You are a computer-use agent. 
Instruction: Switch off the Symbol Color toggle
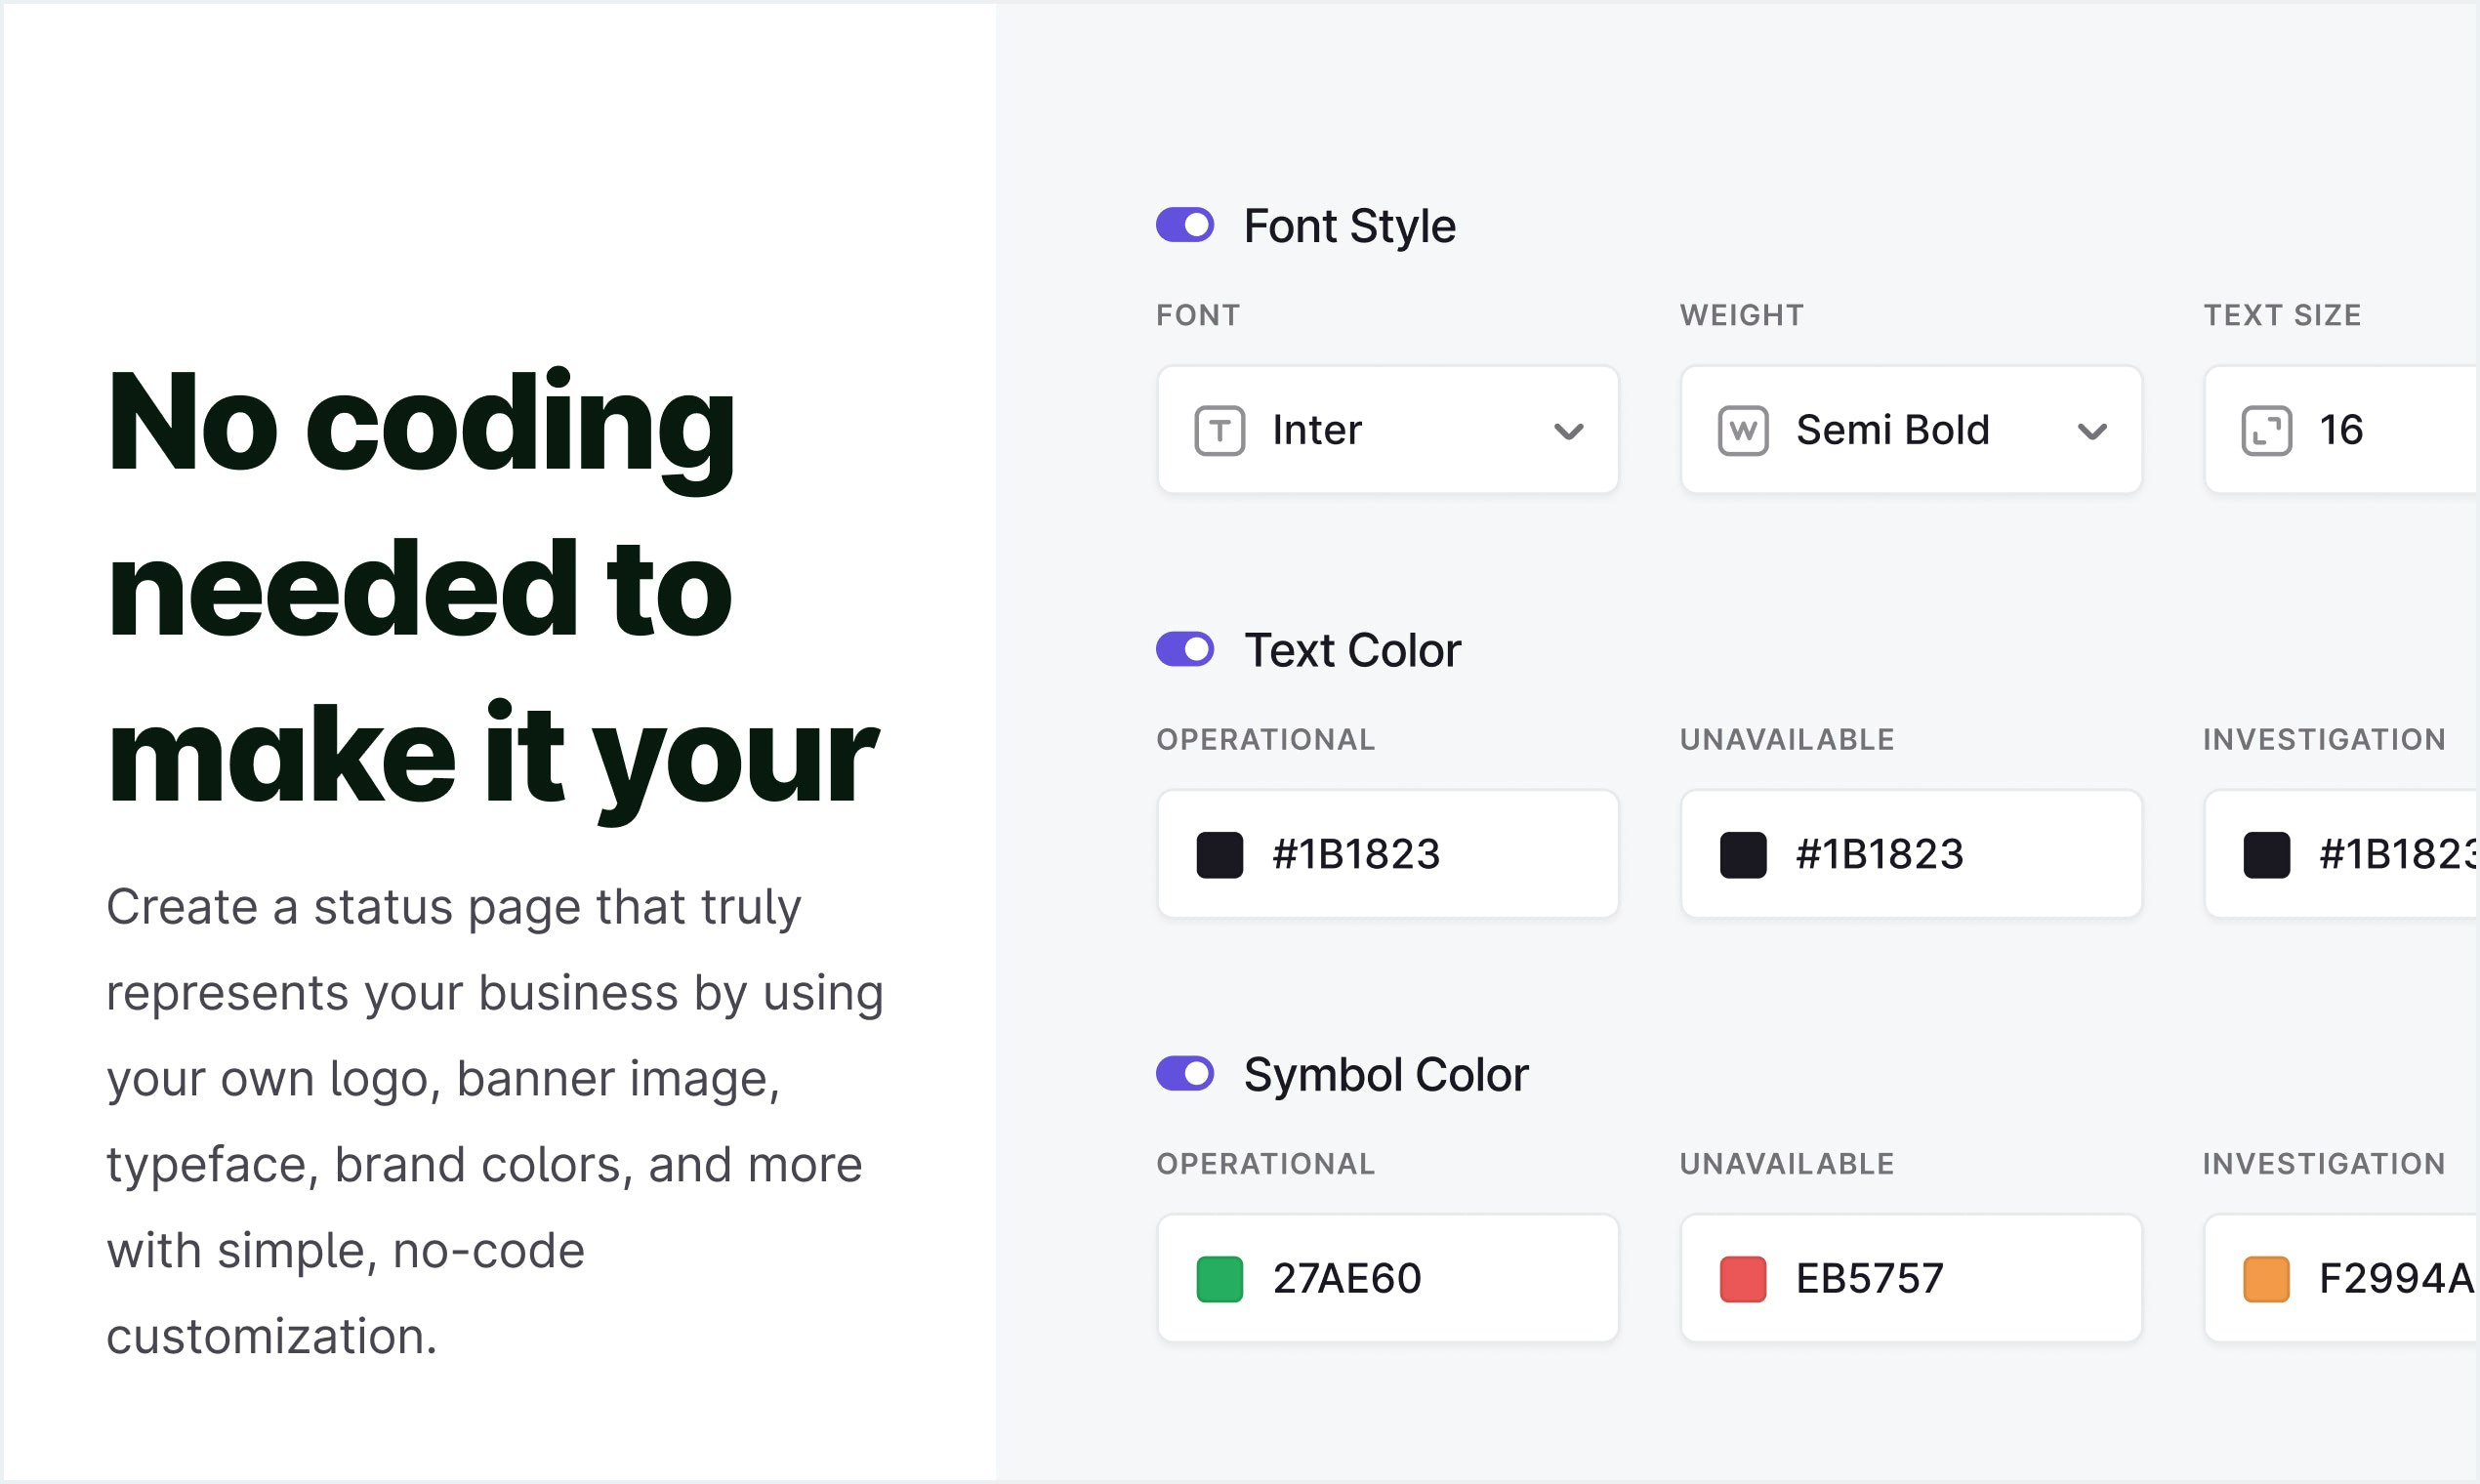coord(1185,1074)
